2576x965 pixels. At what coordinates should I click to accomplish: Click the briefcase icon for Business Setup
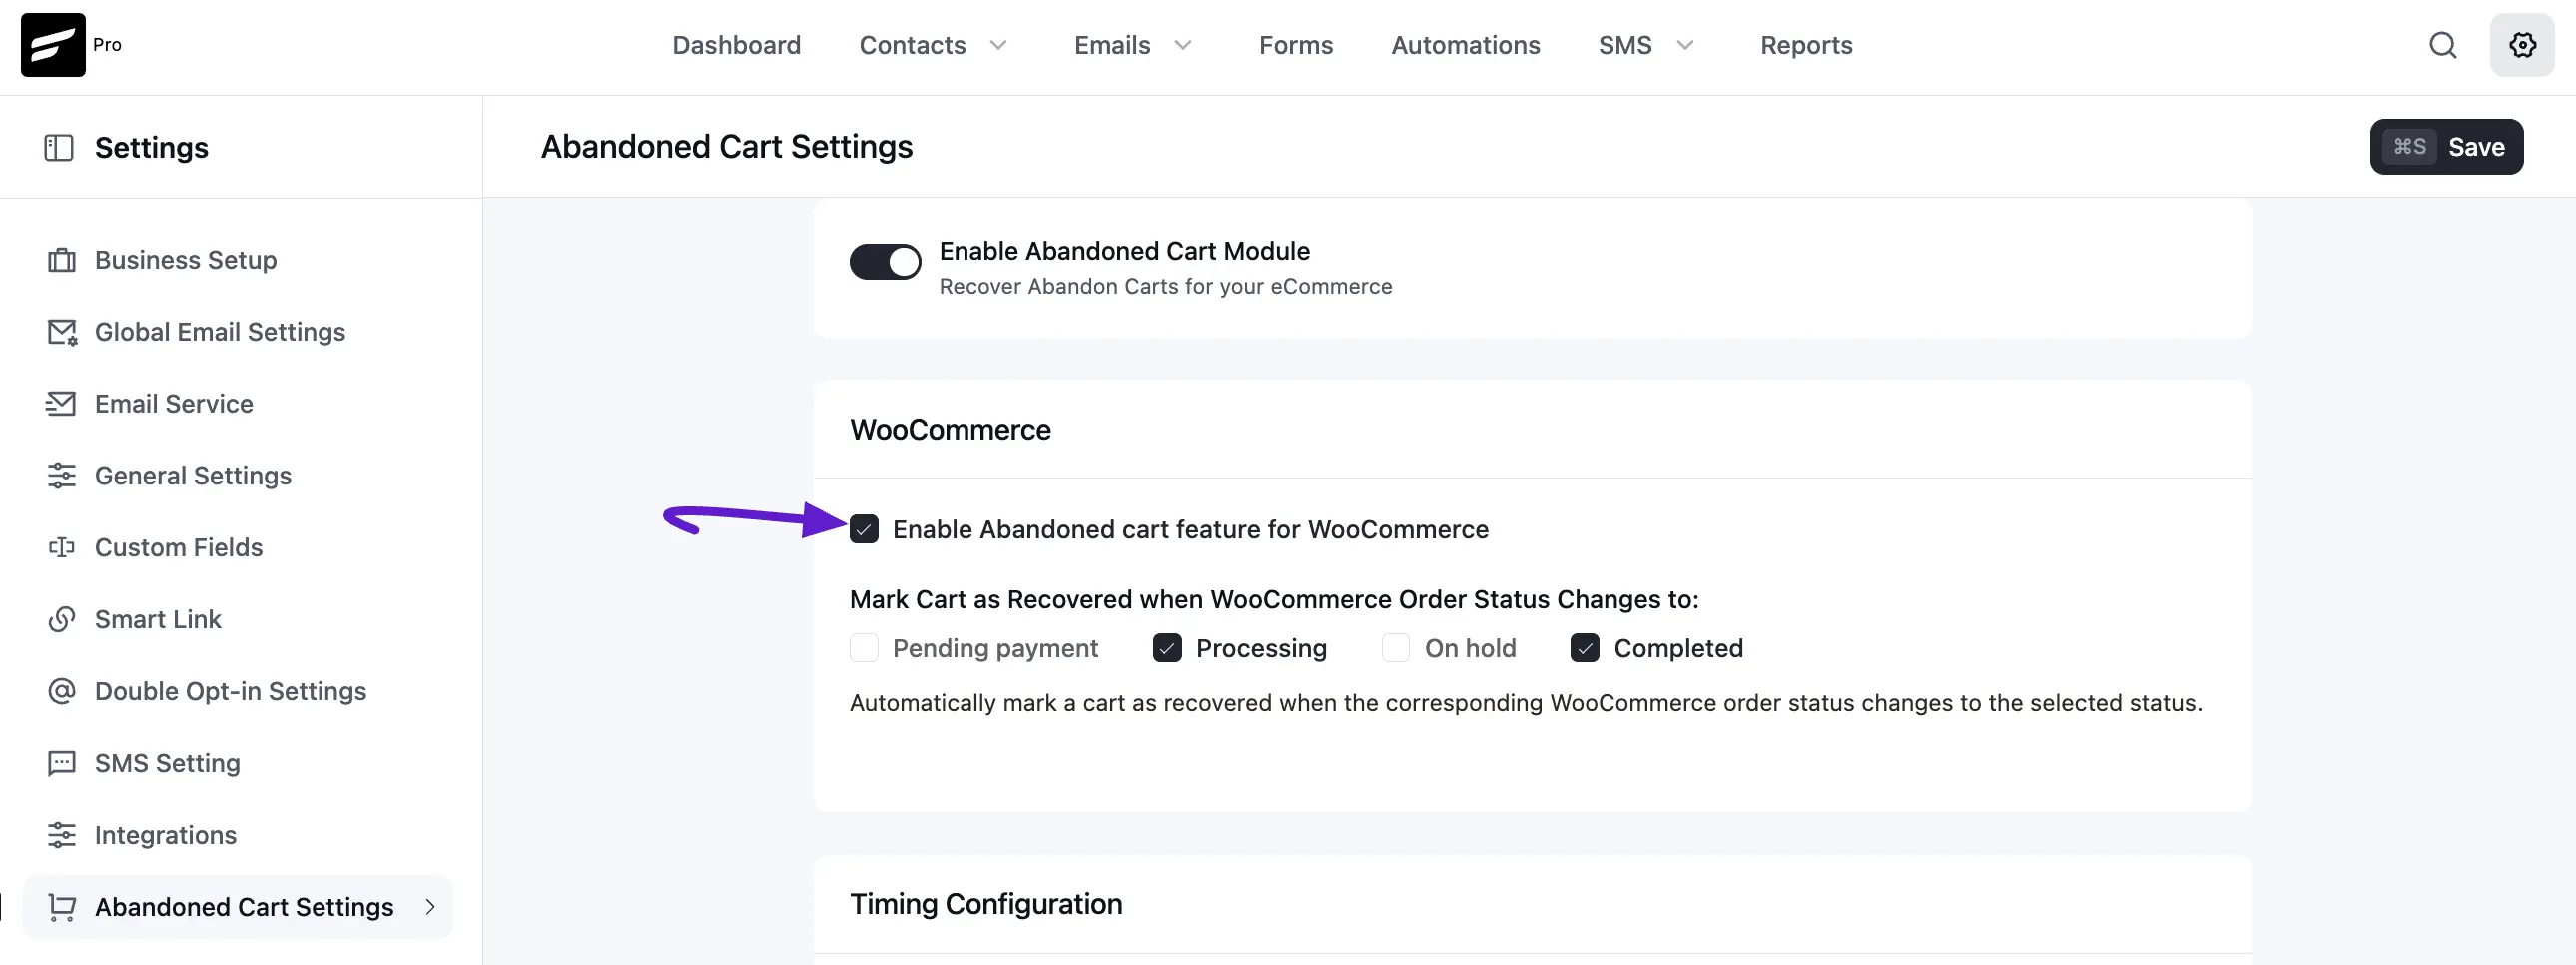62,260
